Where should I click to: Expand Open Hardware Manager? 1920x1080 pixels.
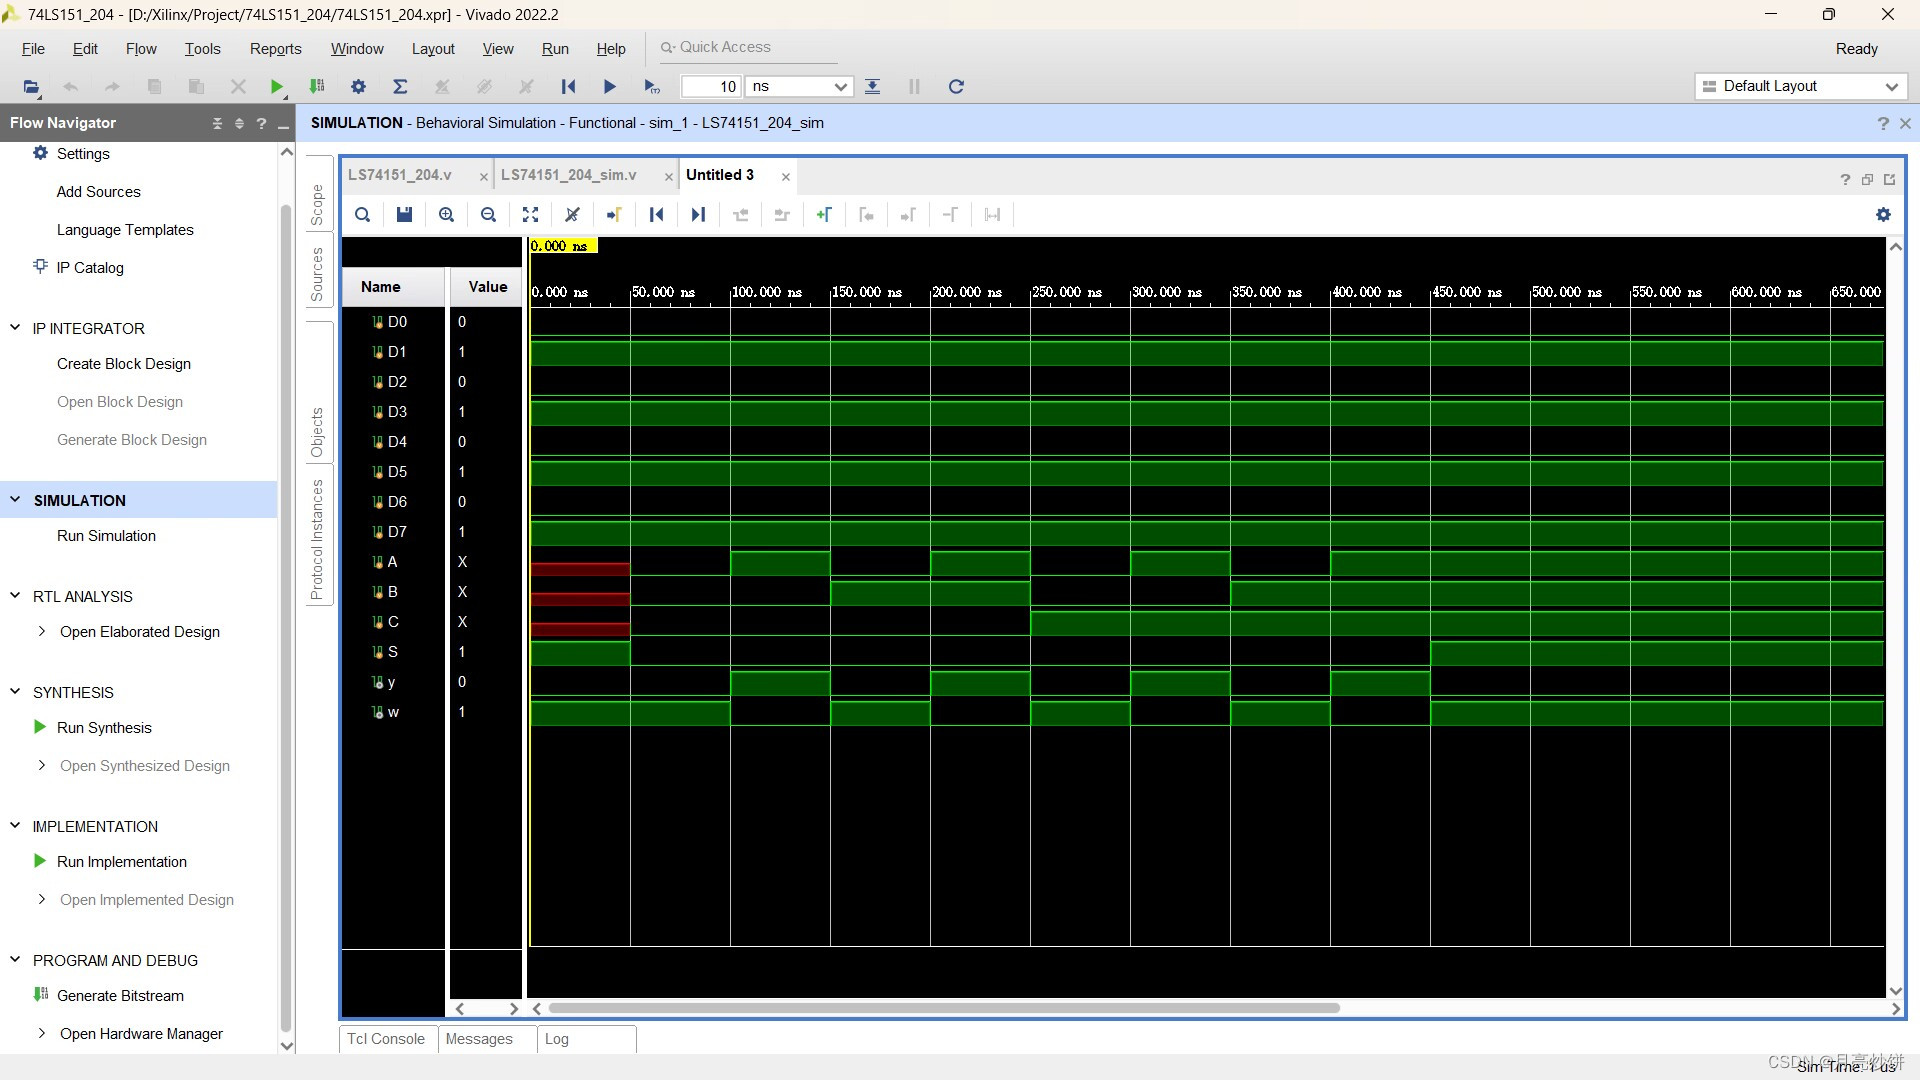pyautogui.click(x=42, y=1034)
